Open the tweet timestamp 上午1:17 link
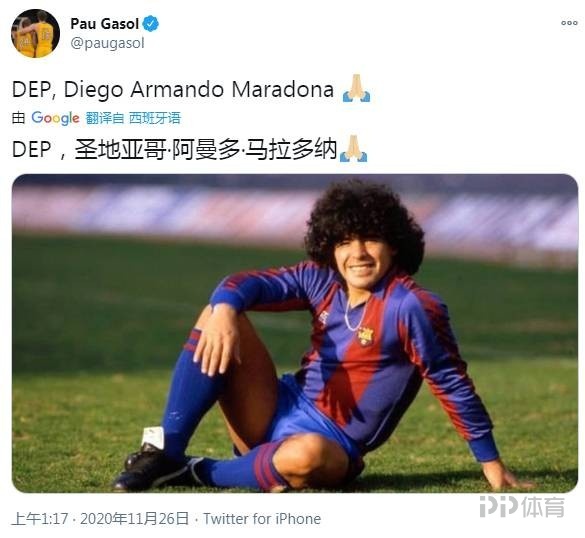Screen dimensions: 585x538 (40, 519)
